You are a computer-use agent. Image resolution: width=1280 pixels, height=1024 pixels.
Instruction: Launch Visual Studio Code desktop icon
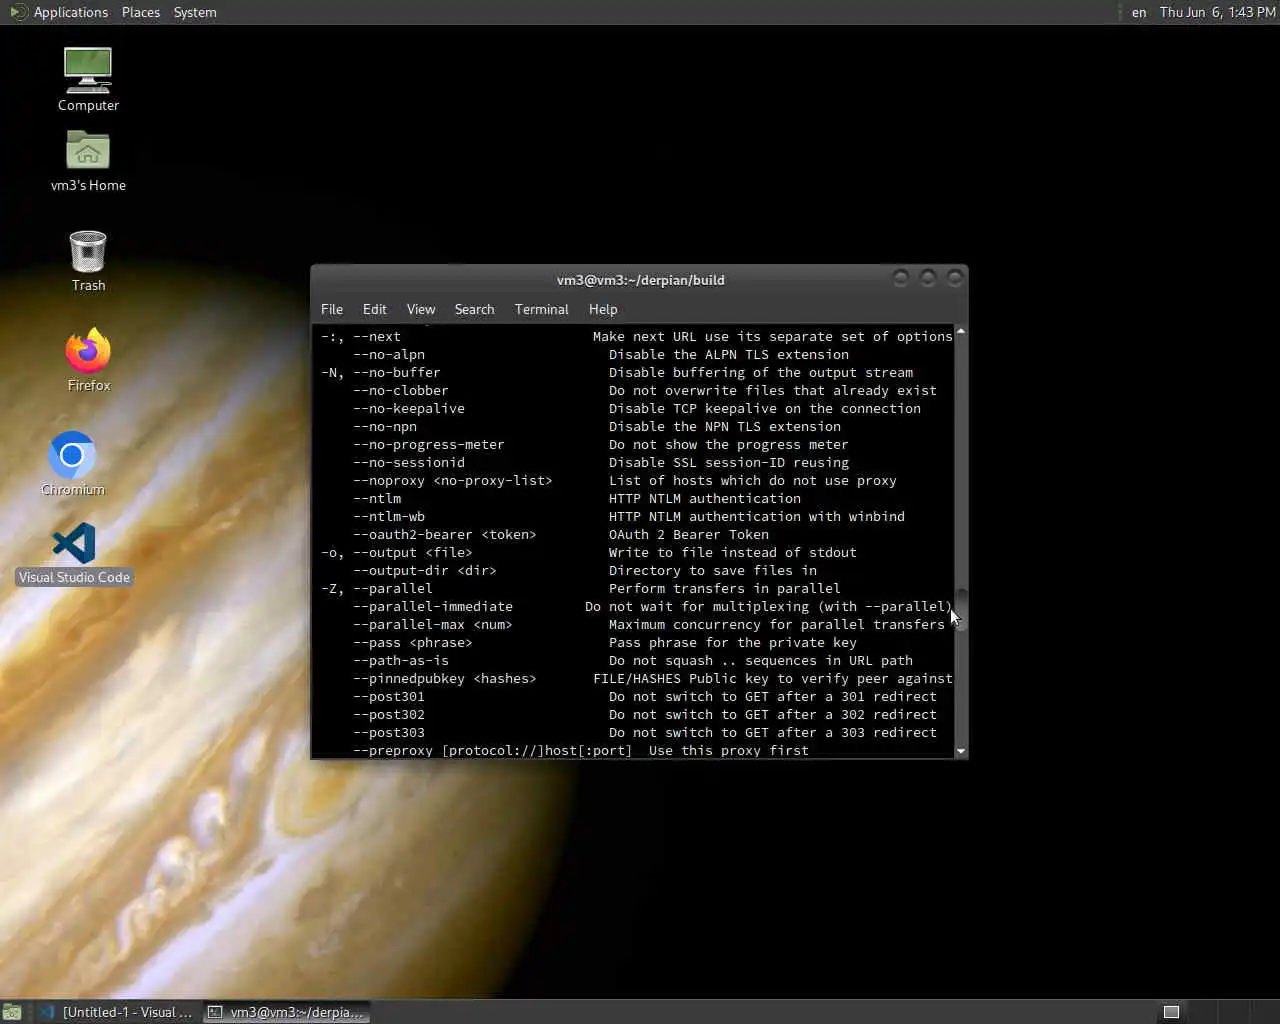(74, 553)
